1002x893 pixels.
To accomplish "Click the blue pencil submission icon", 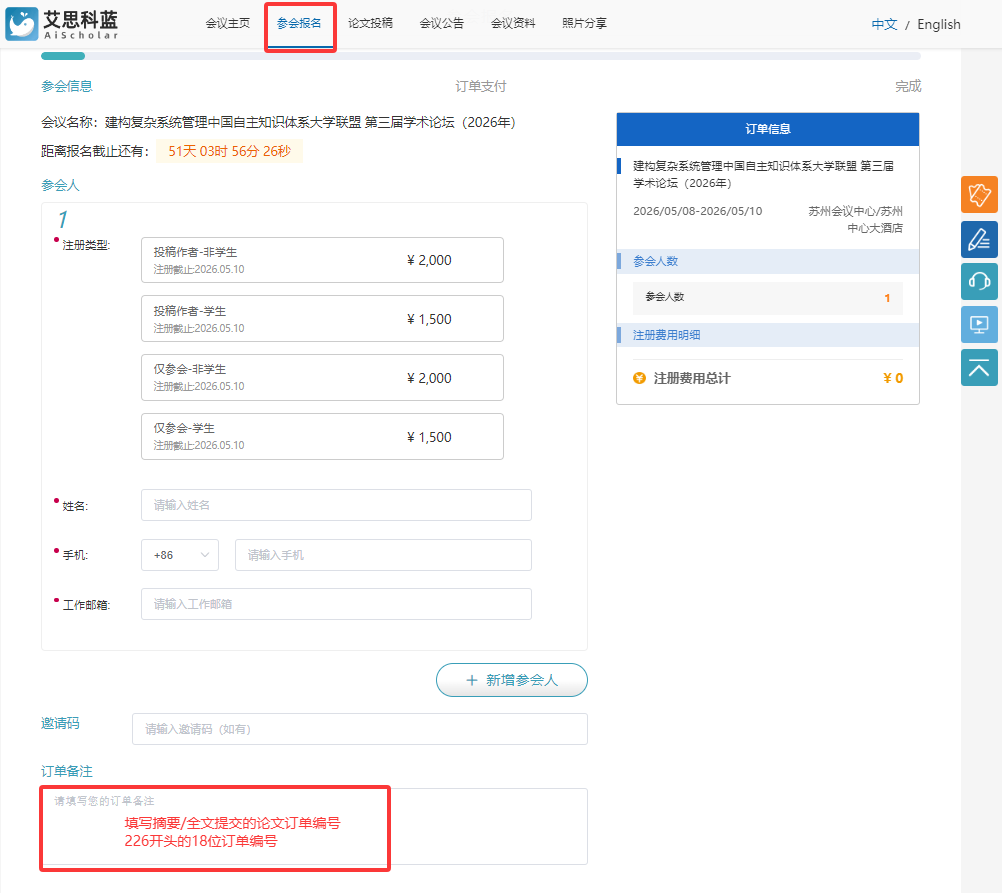I will click(979, 238).
